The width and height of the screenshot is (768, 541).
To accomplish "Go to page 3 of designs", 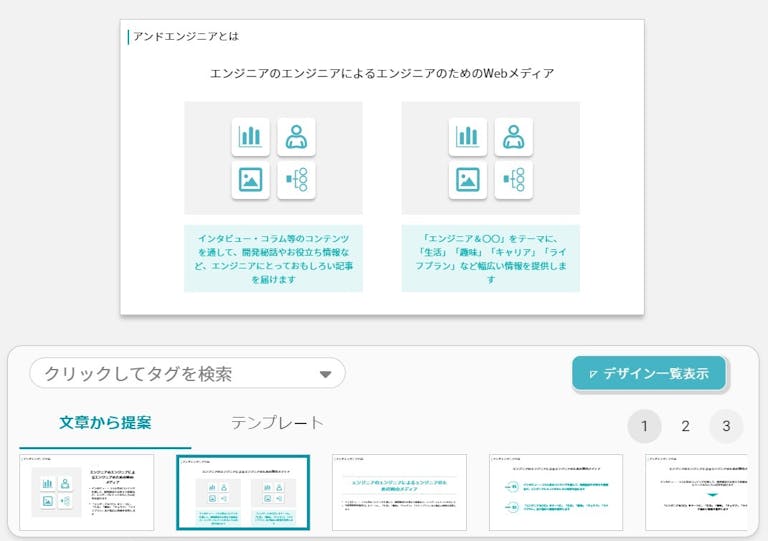I will (x=726, y=426).
